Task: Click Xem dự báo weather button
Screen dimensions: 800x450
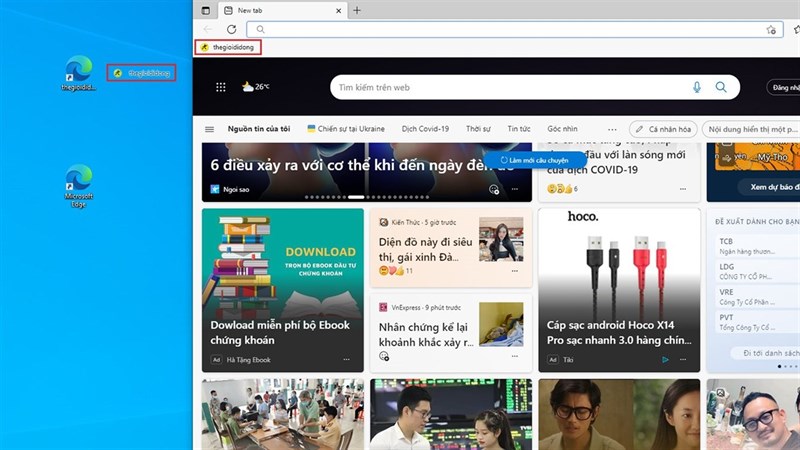Action: (771, 187)
